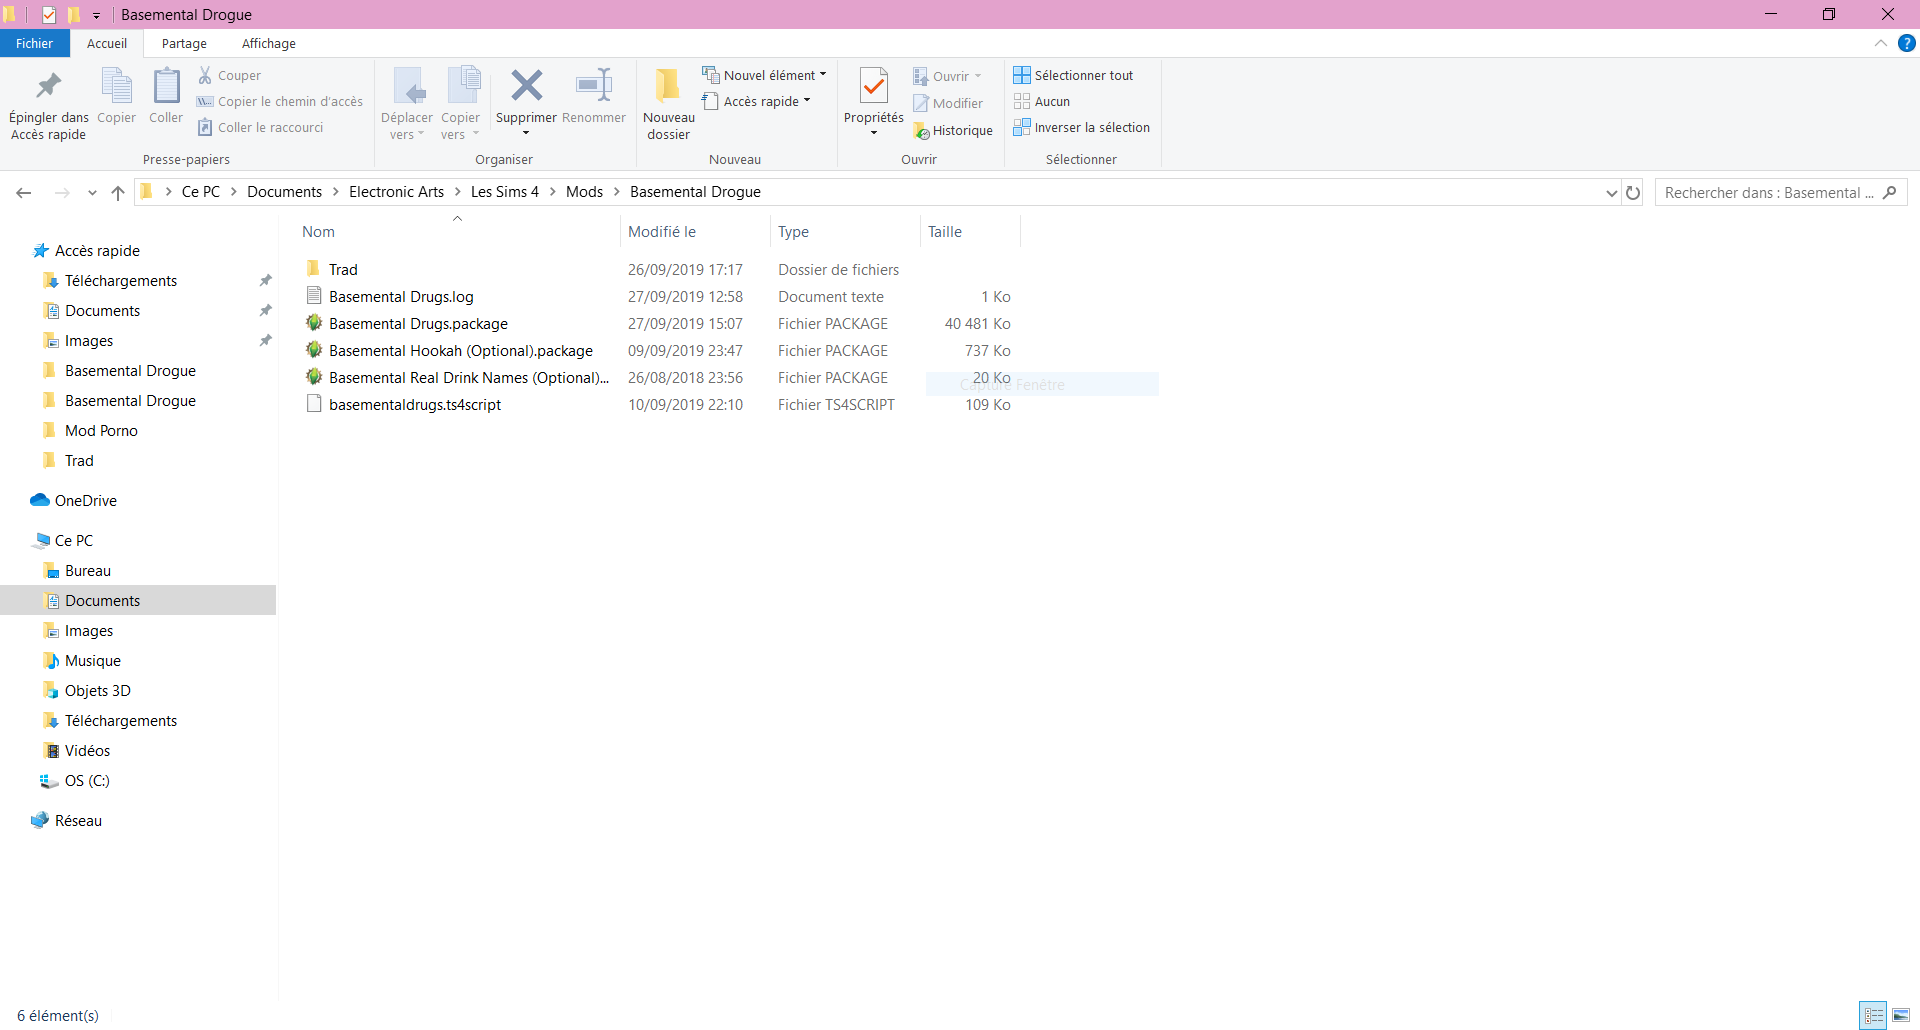Click Aucun to deselect all
This screenshot has height=1030, width=1920.
coord(1042,101)
